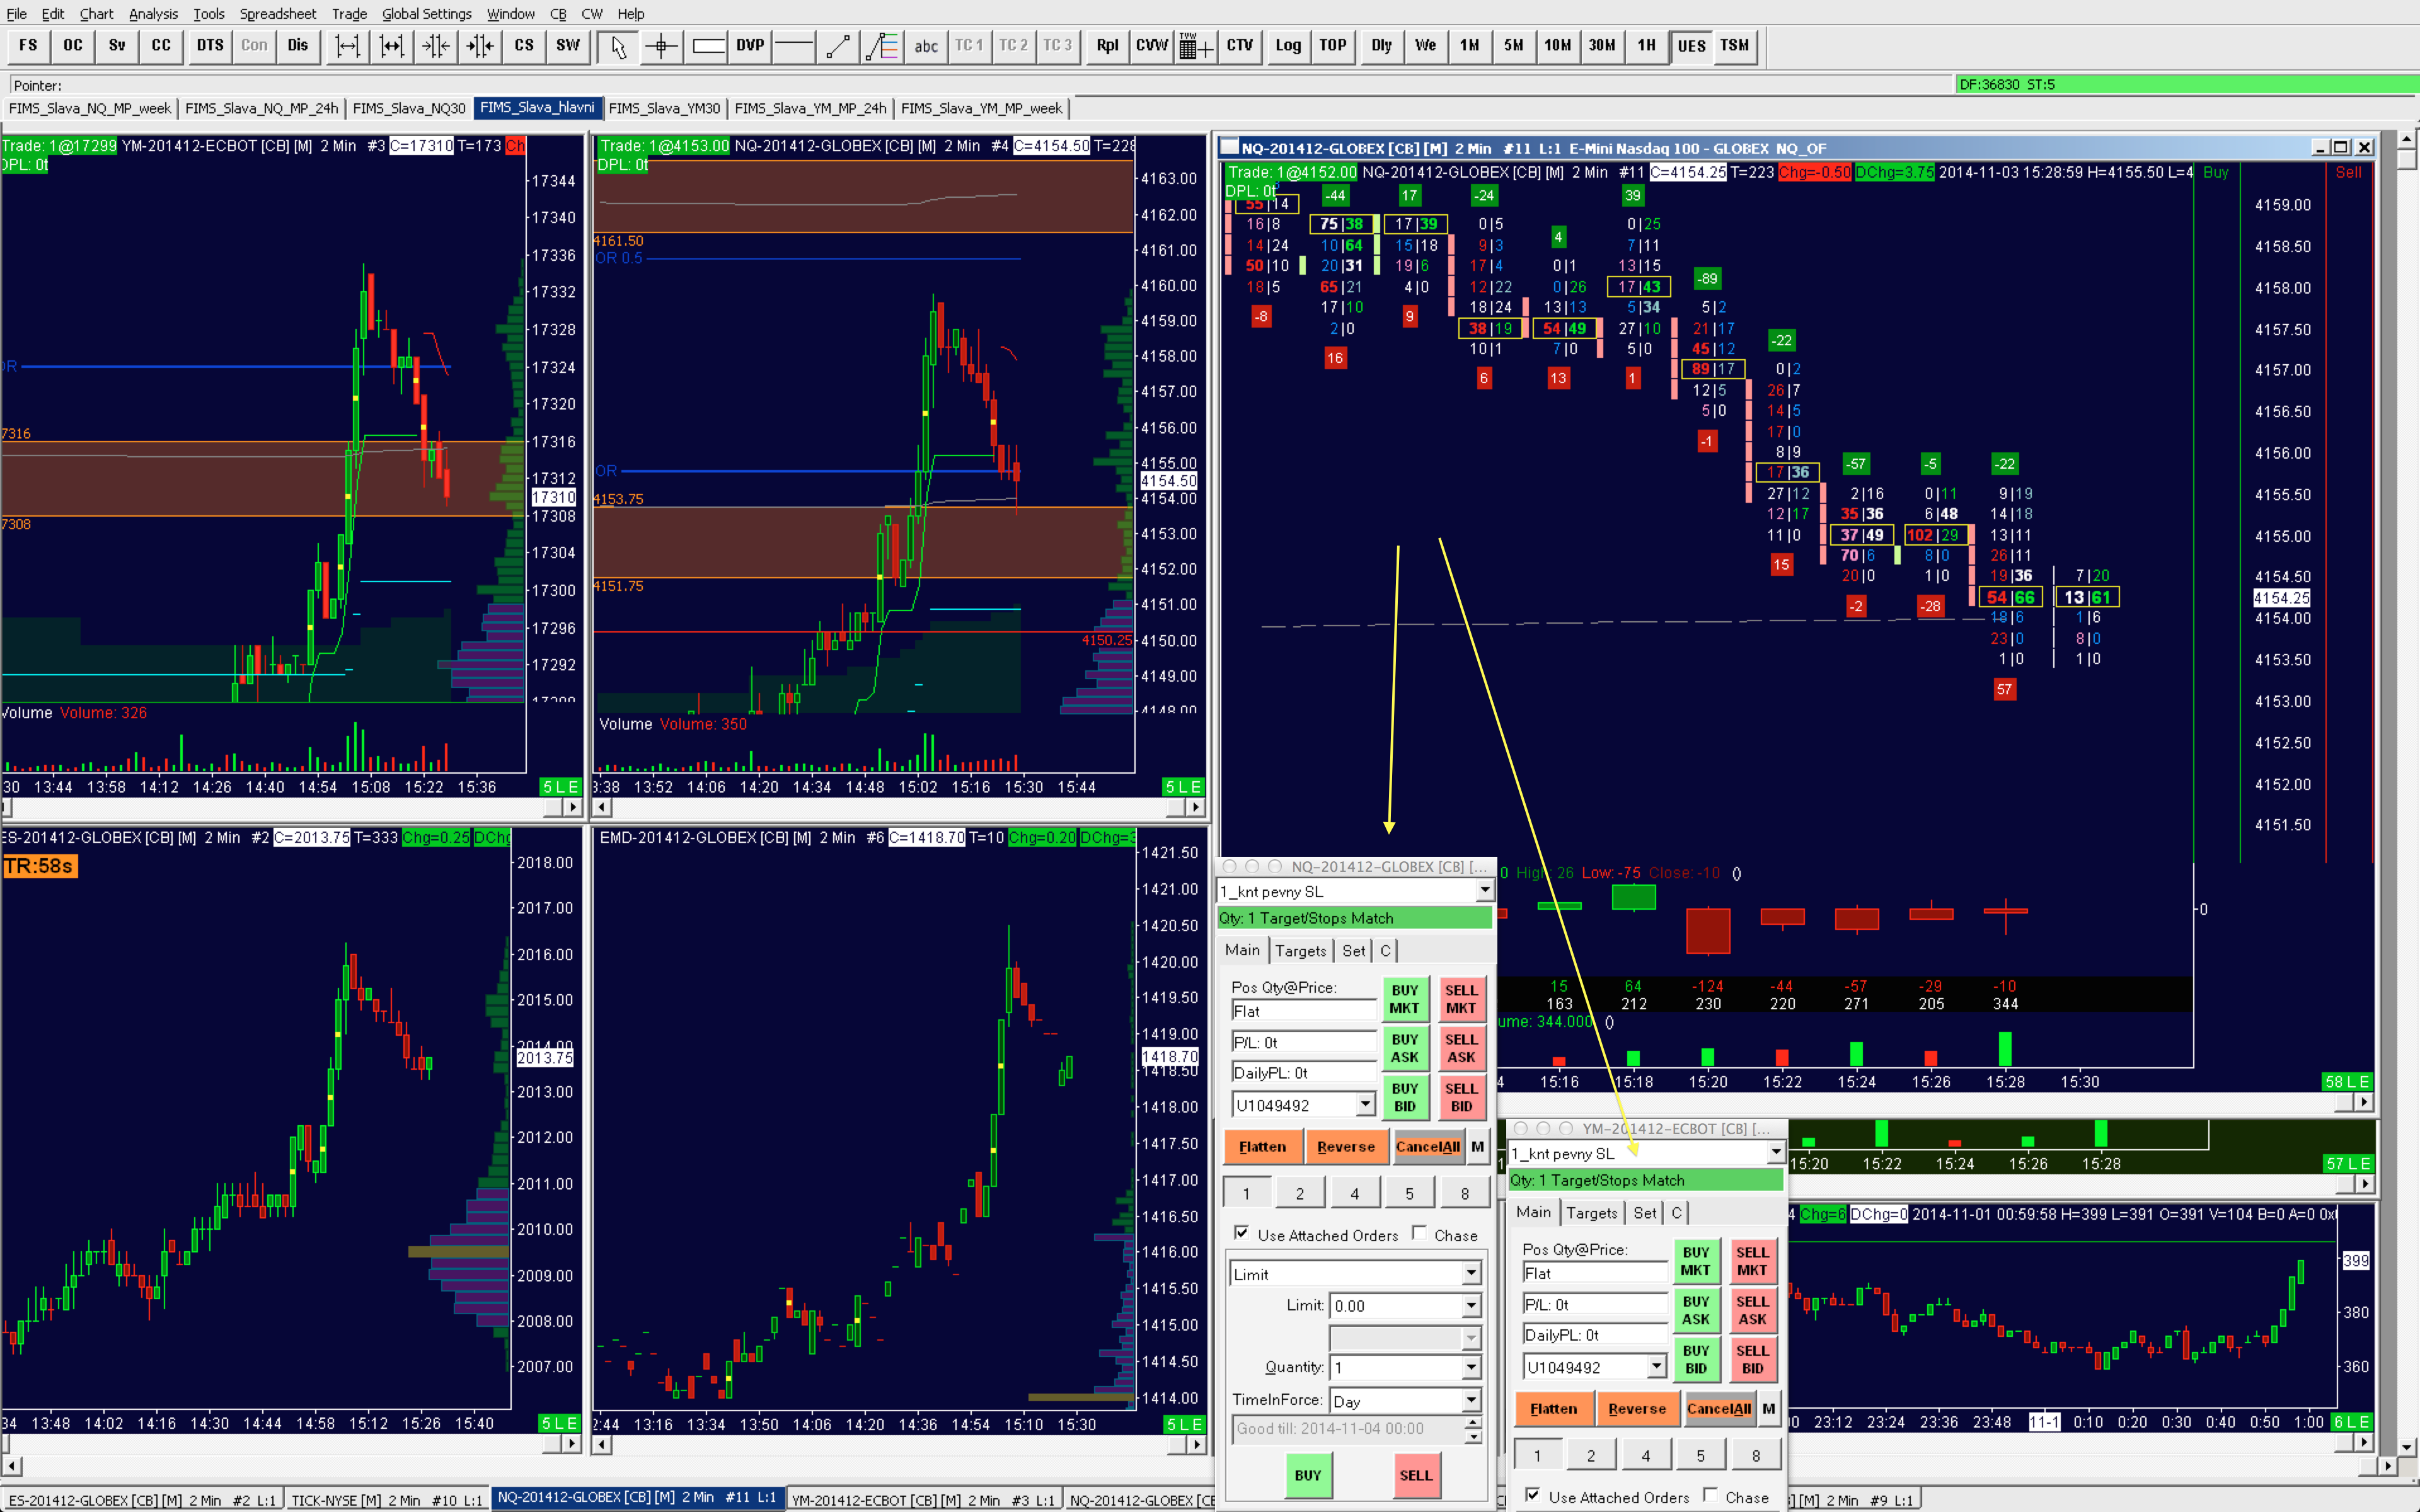Viewport: 2420px width, 1512px height.
Task: Select the Fibonacci retracement tool
Action: [x=882, y=46]
